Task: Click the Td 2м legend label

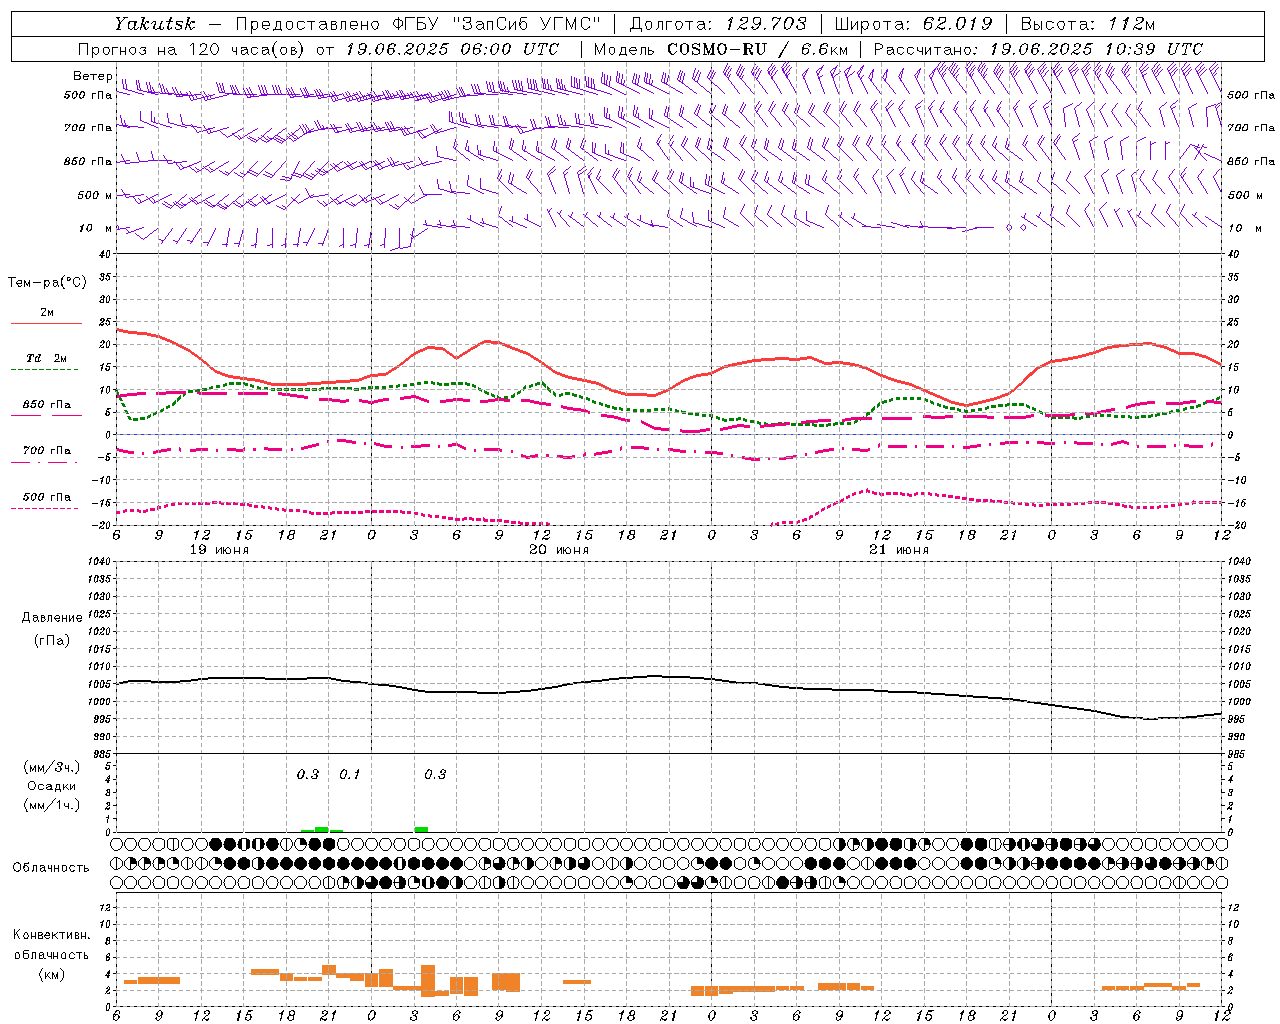Action: [x=46, y=358]
